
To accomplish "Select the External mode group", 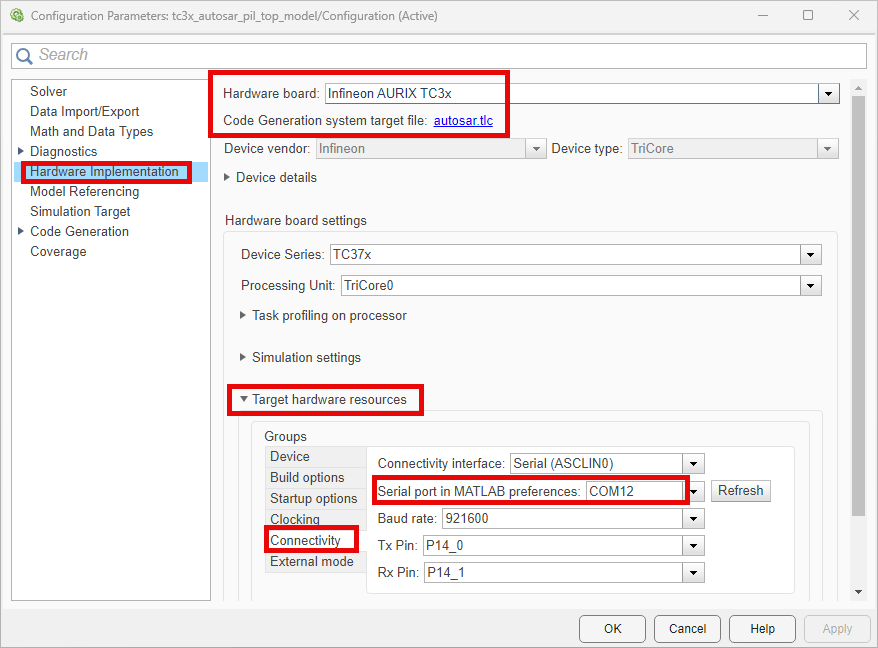I will (x=315, y=561).
